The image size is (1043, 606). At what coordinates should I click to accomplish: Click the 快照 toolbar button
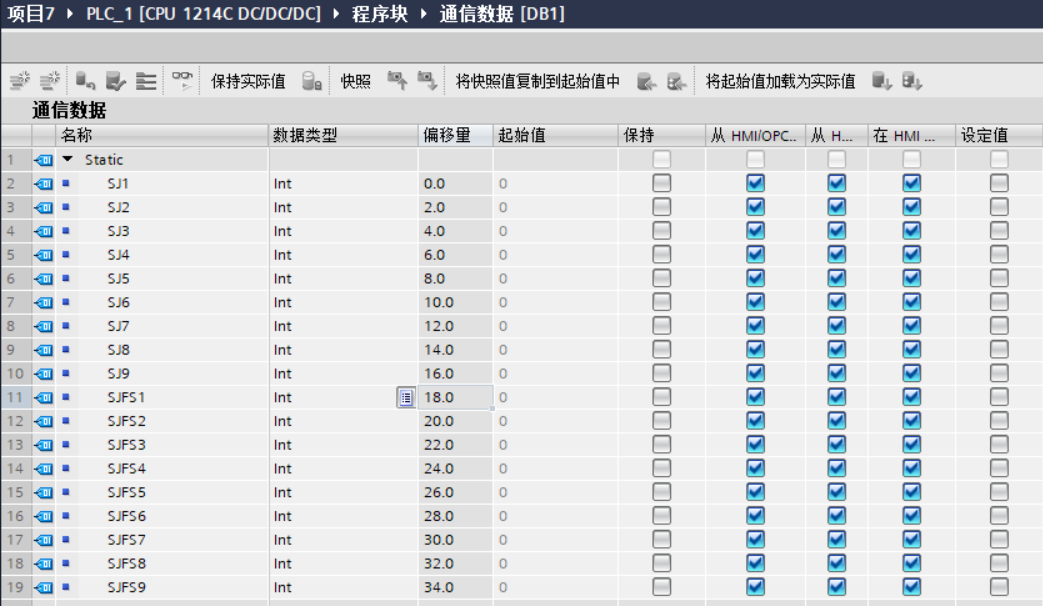[355, 81]
